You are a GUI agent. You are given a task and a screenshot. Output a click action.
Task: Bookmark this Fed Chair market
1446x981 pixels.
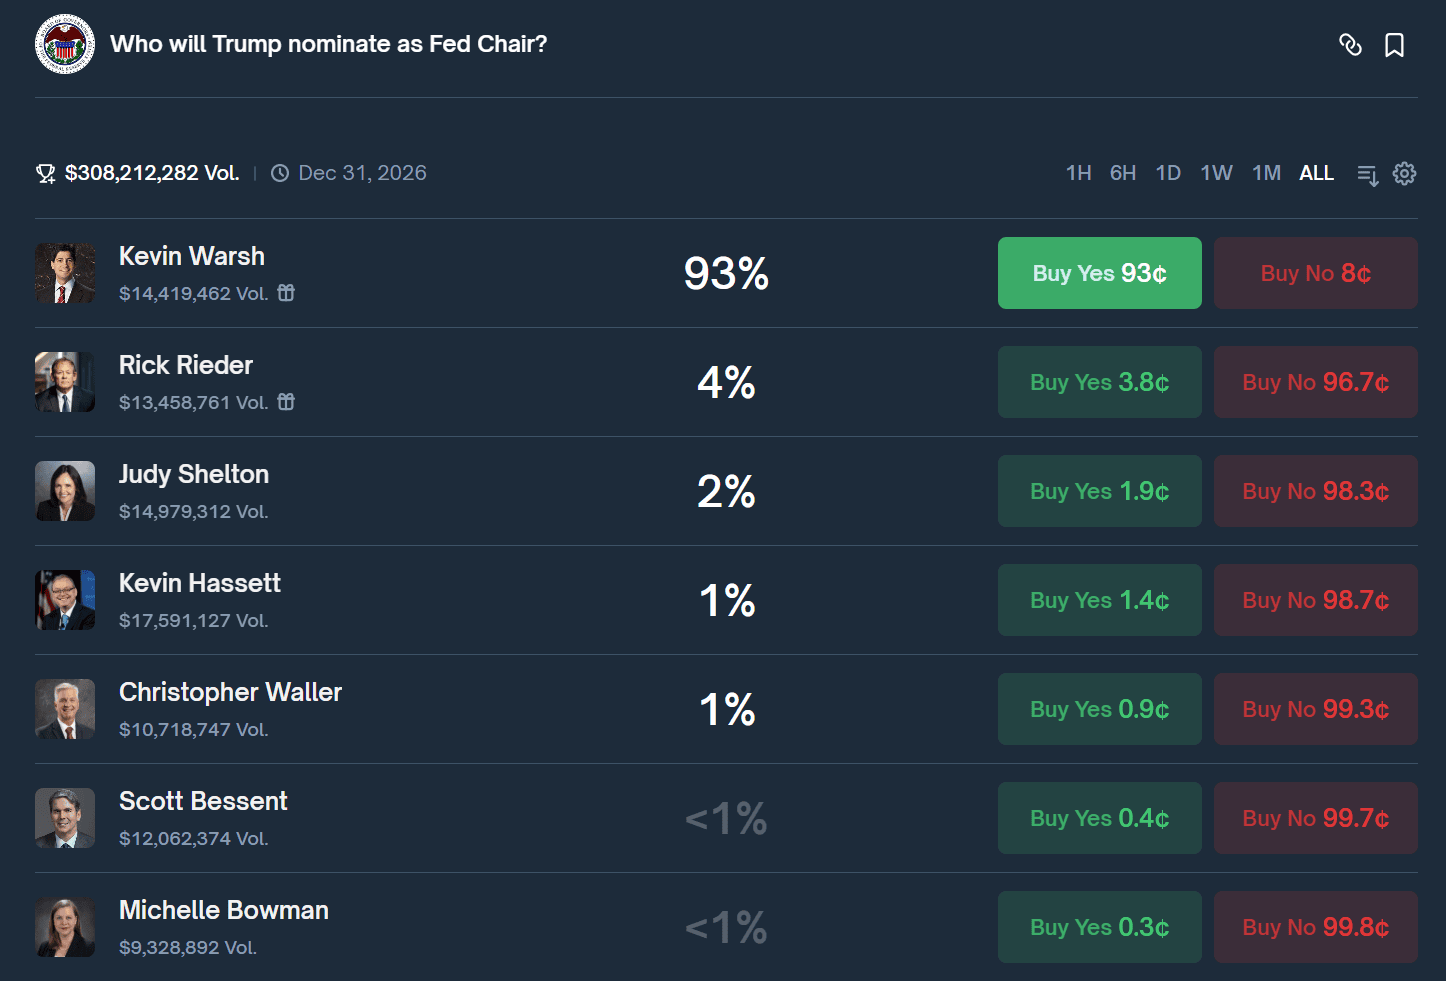[x=1394, y=45]
